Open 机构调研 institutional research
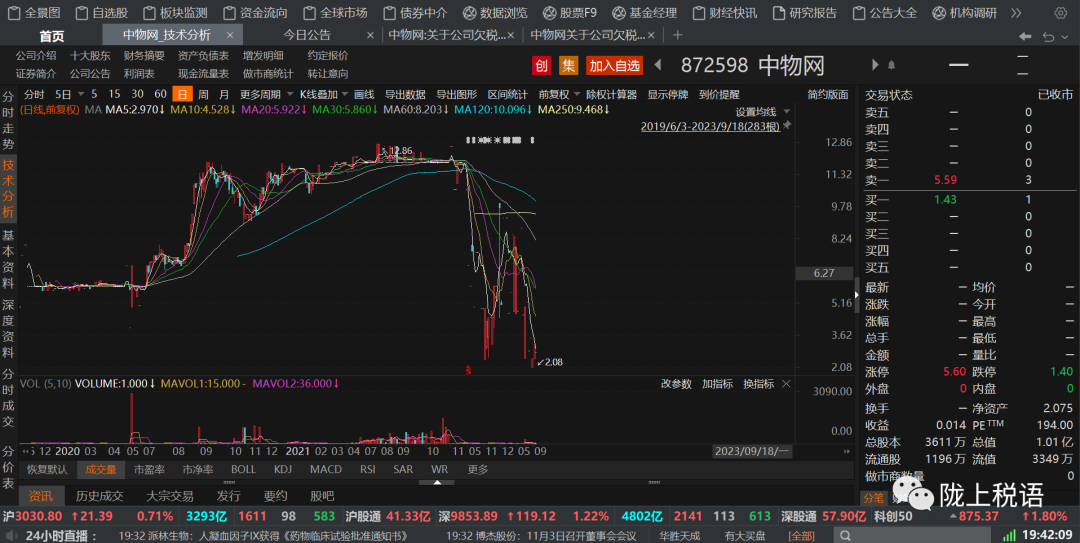This screenshot has width=1080, height=543. [964, 12]
